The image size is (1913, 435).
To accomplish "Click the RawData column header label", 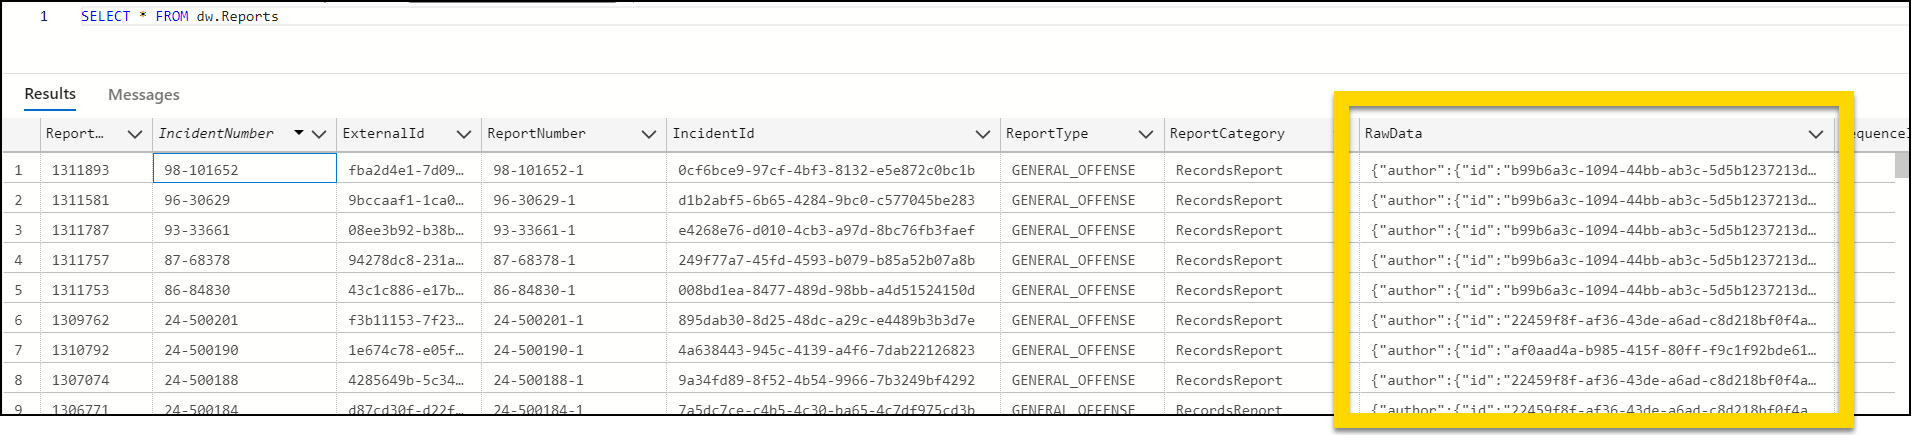I will click(1393, 134).
